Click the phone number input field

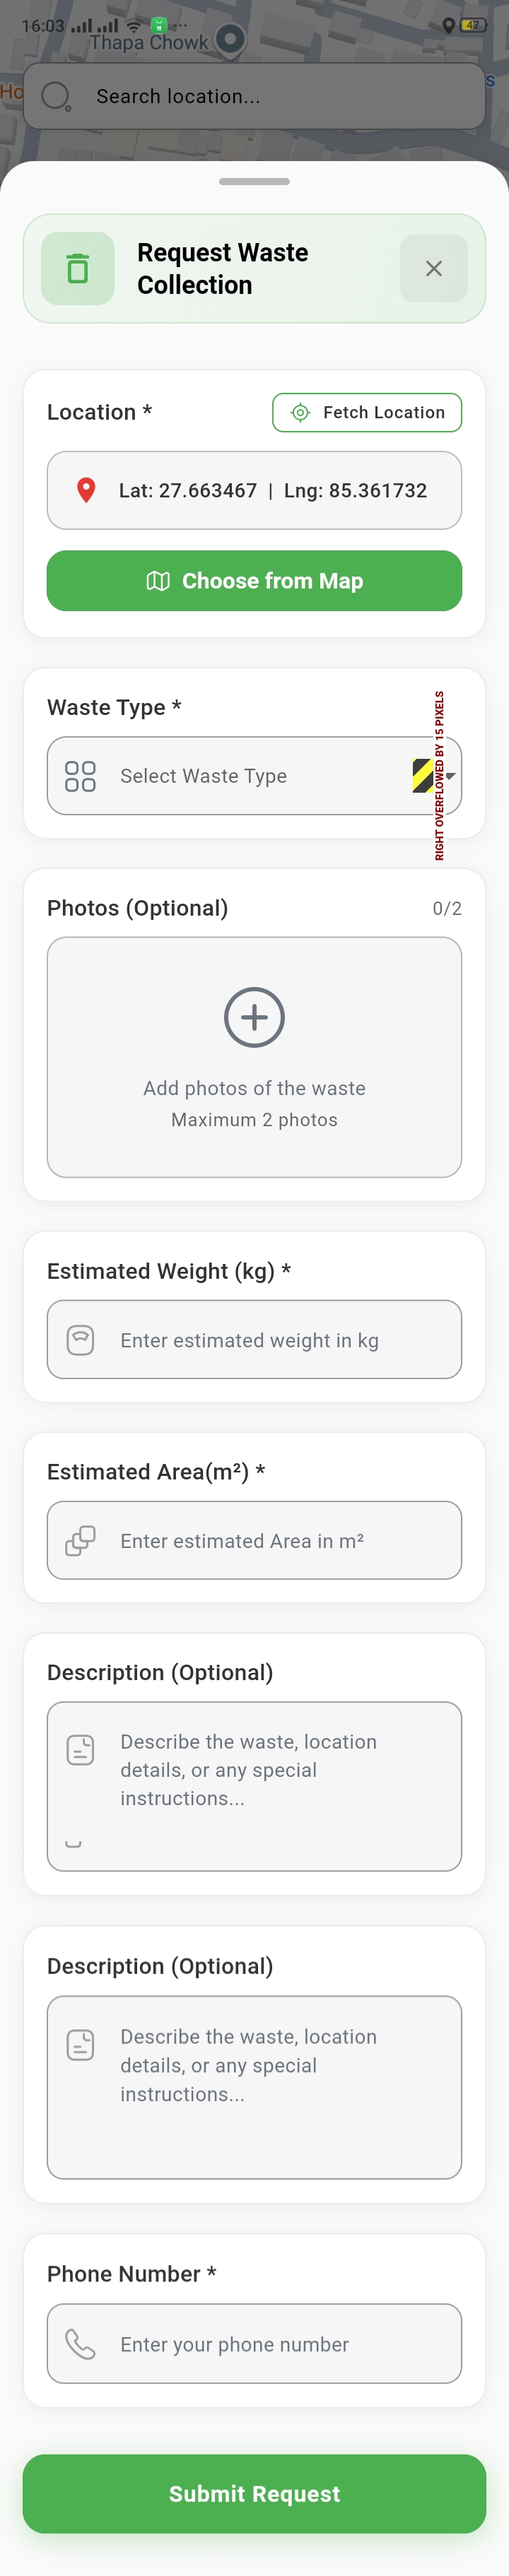click(254, 2343)
